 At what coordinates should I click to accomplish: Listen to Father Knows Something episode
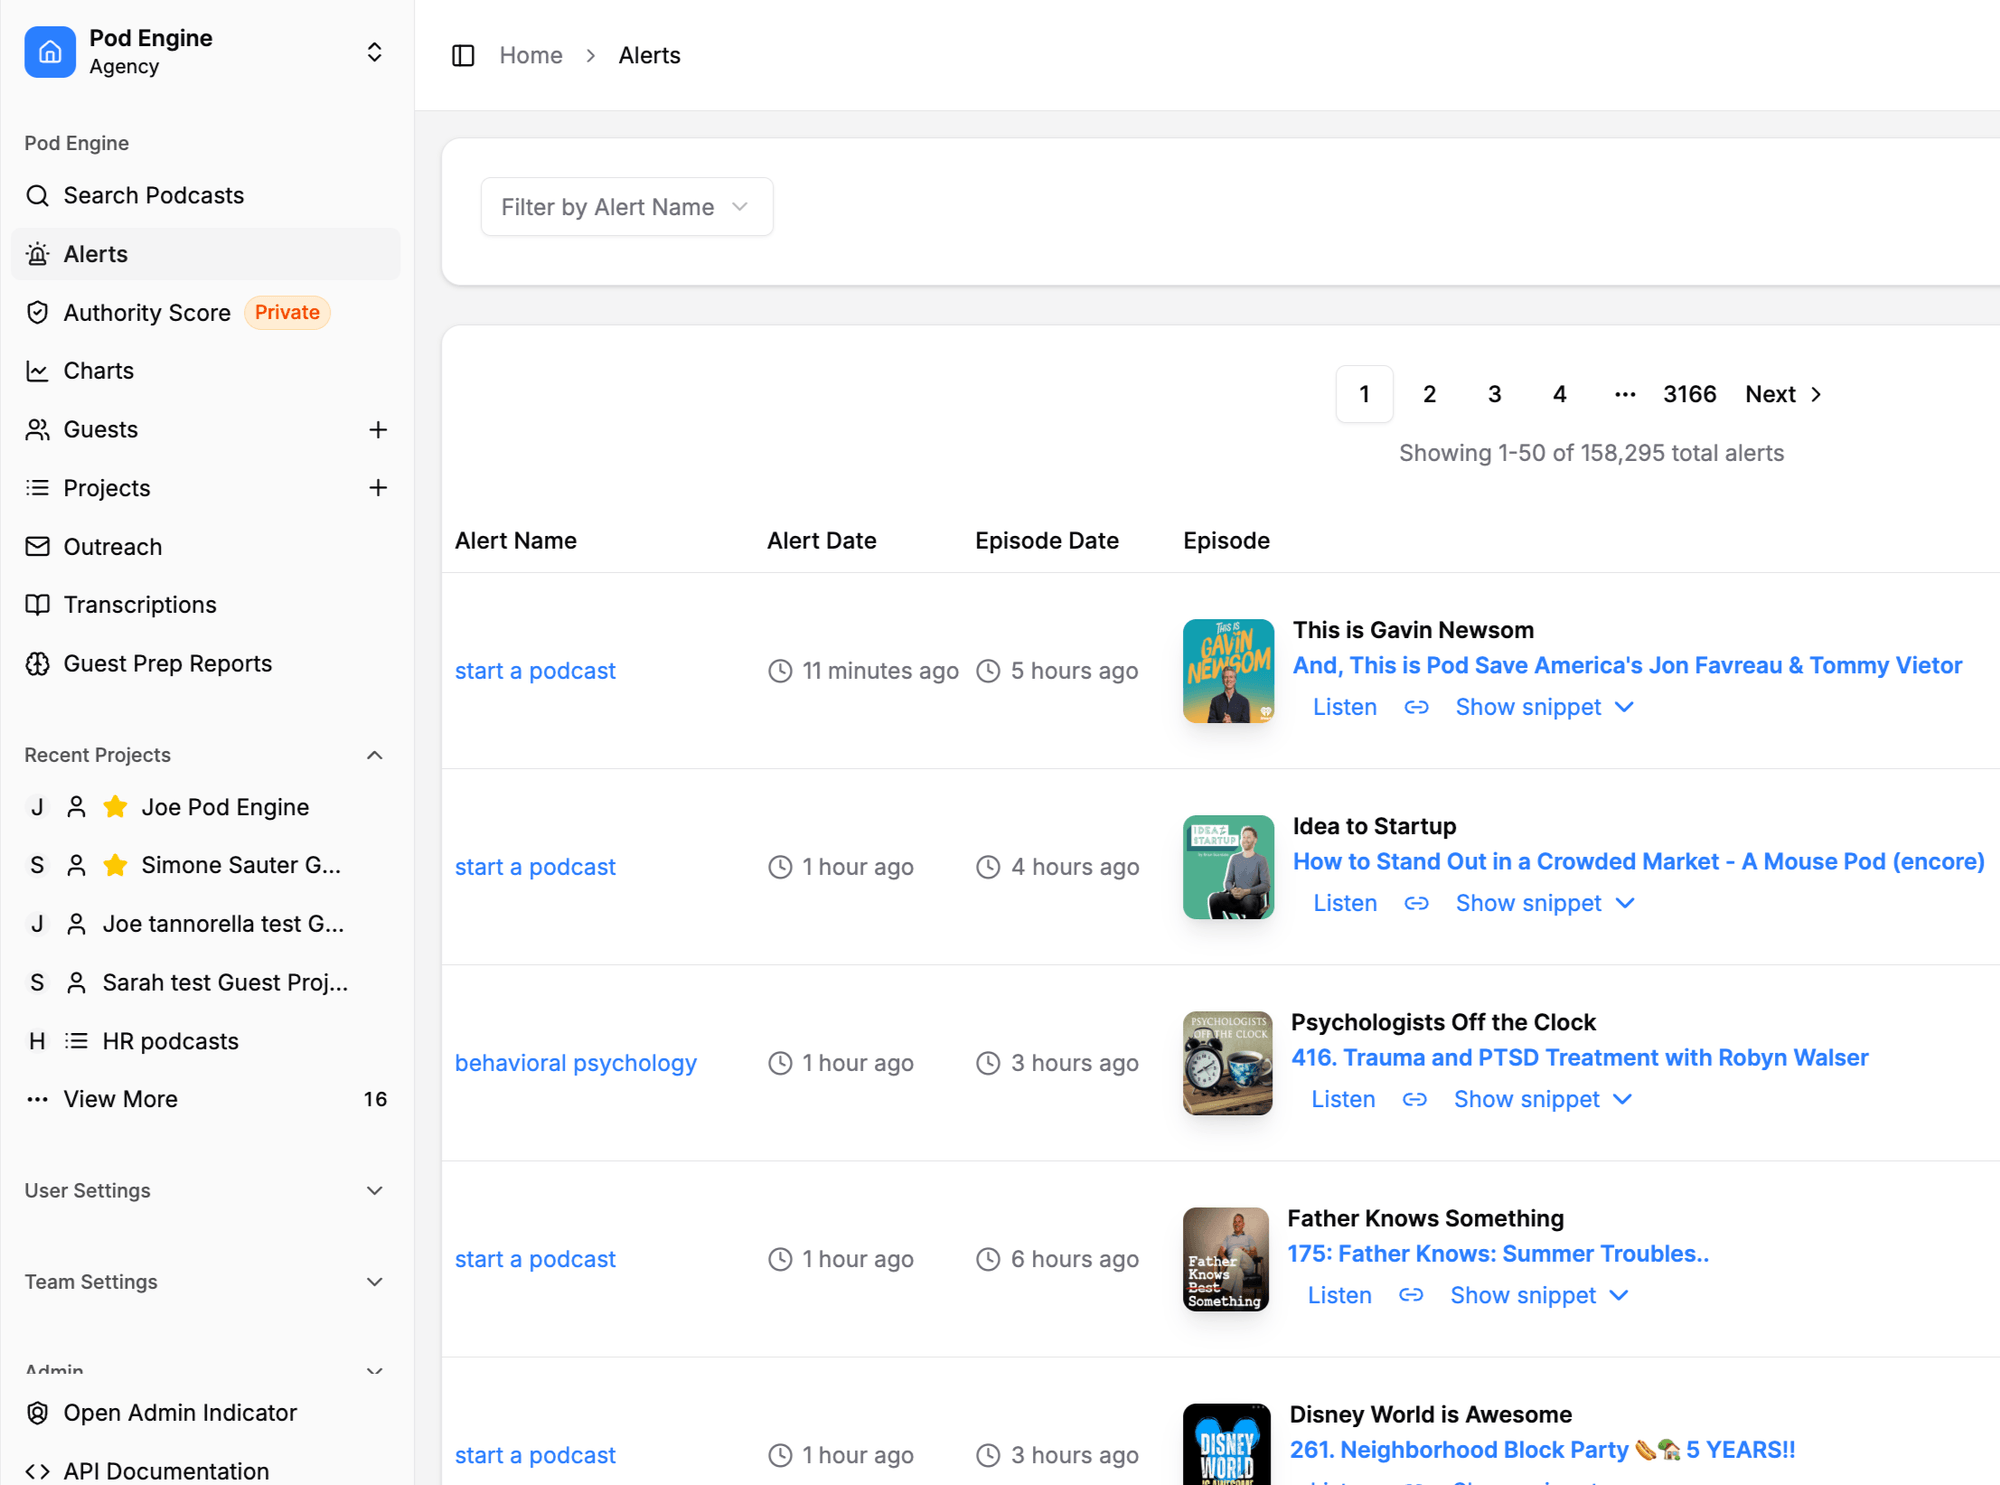pyautogui.click(x=1339, y=1295)
